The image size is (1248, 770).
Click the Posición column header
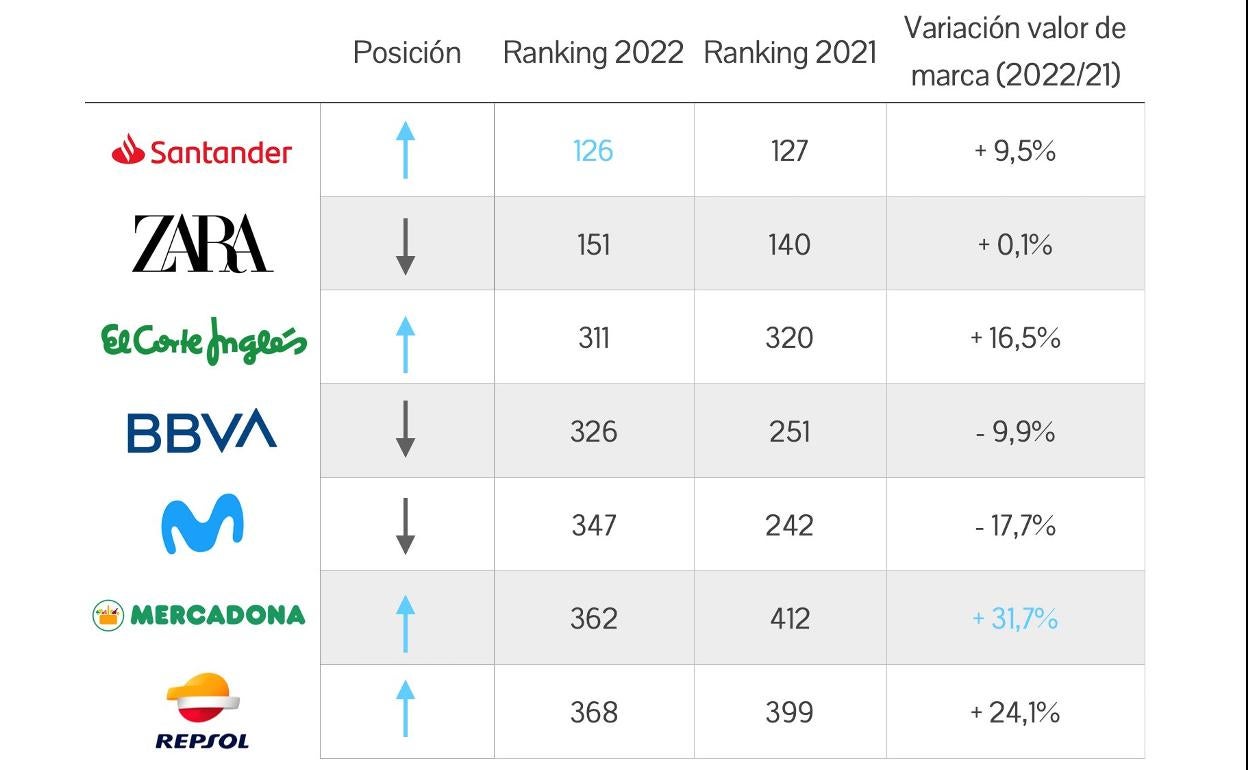click(407, 53)
